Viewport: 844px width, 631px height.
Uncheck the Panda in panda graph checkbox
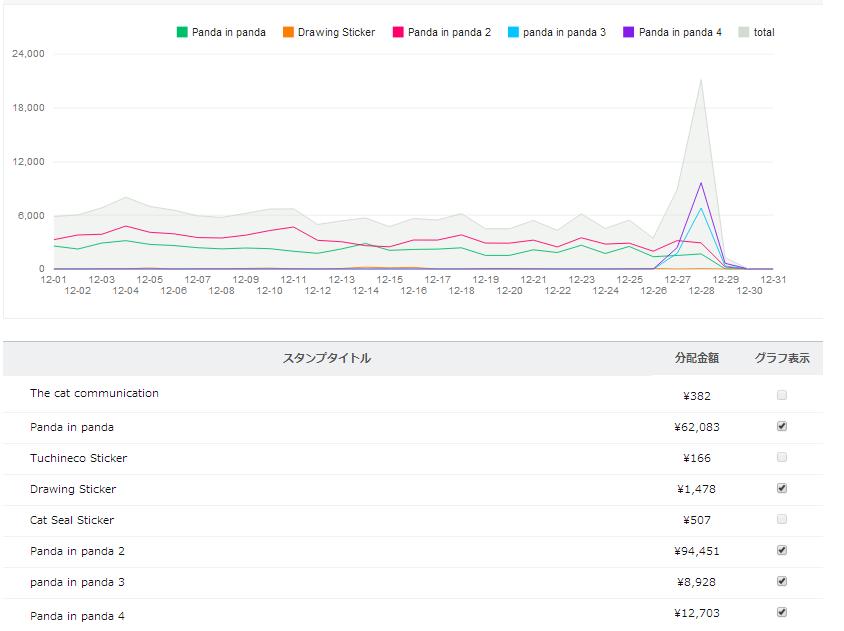782,426
